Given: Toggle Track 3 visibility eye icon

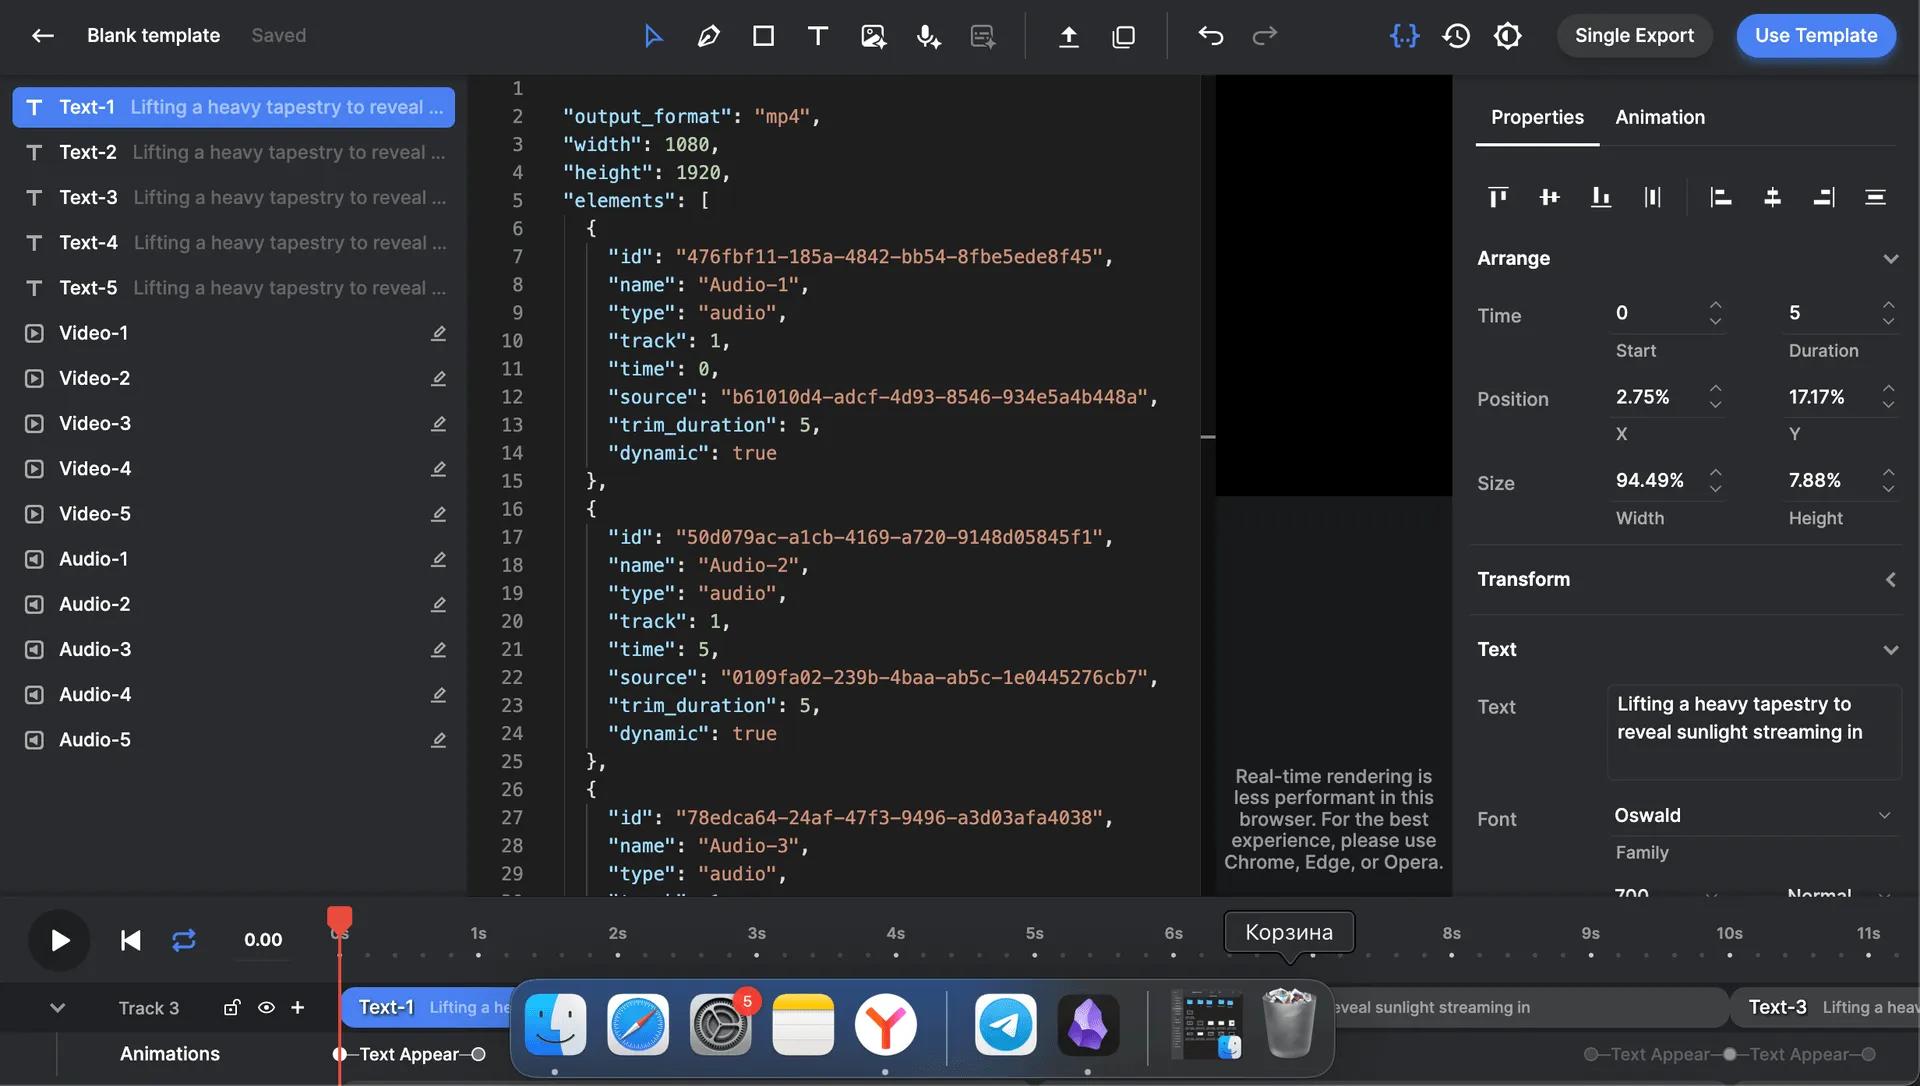Looking at the screenshot, I should pos(266,1008).
